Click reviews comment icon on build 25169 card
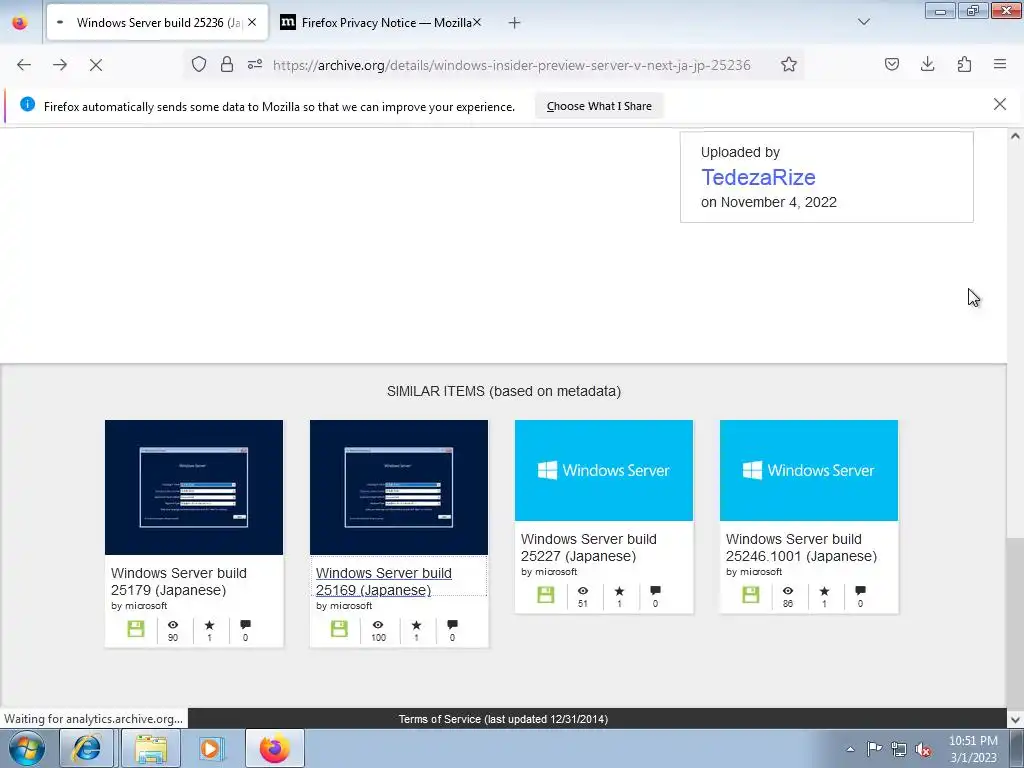The image size is (1024, 768). coord(452,625)
